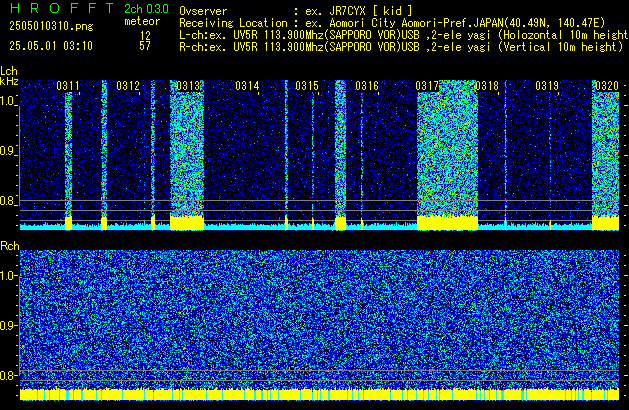This screenshot has height=410, width=629.
Task: Click the 'Lch' channel label
Action: pyautogui.click(x=9, y=71)
